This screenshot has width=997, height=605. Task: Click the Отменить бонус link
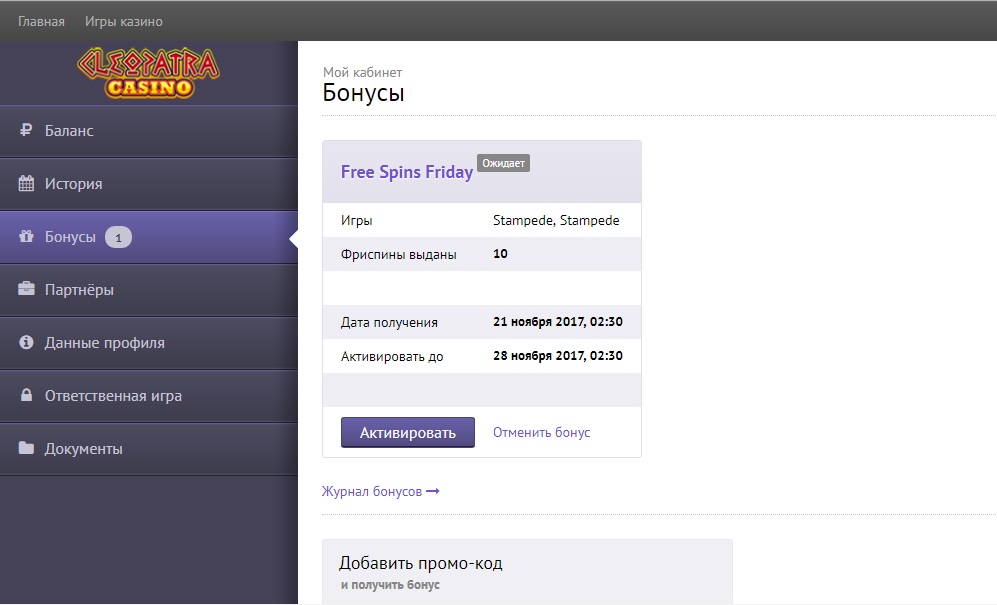tap(541, 433)
